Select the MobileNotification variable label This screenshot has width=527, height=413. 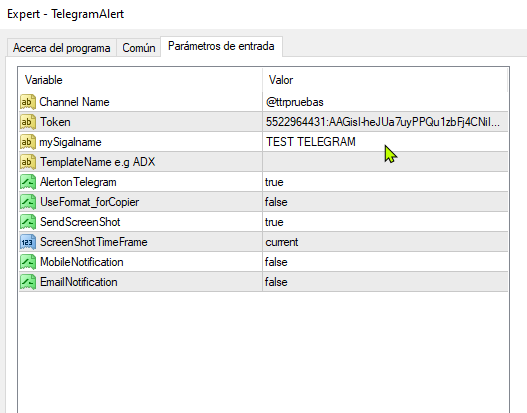tap(82, 262)
